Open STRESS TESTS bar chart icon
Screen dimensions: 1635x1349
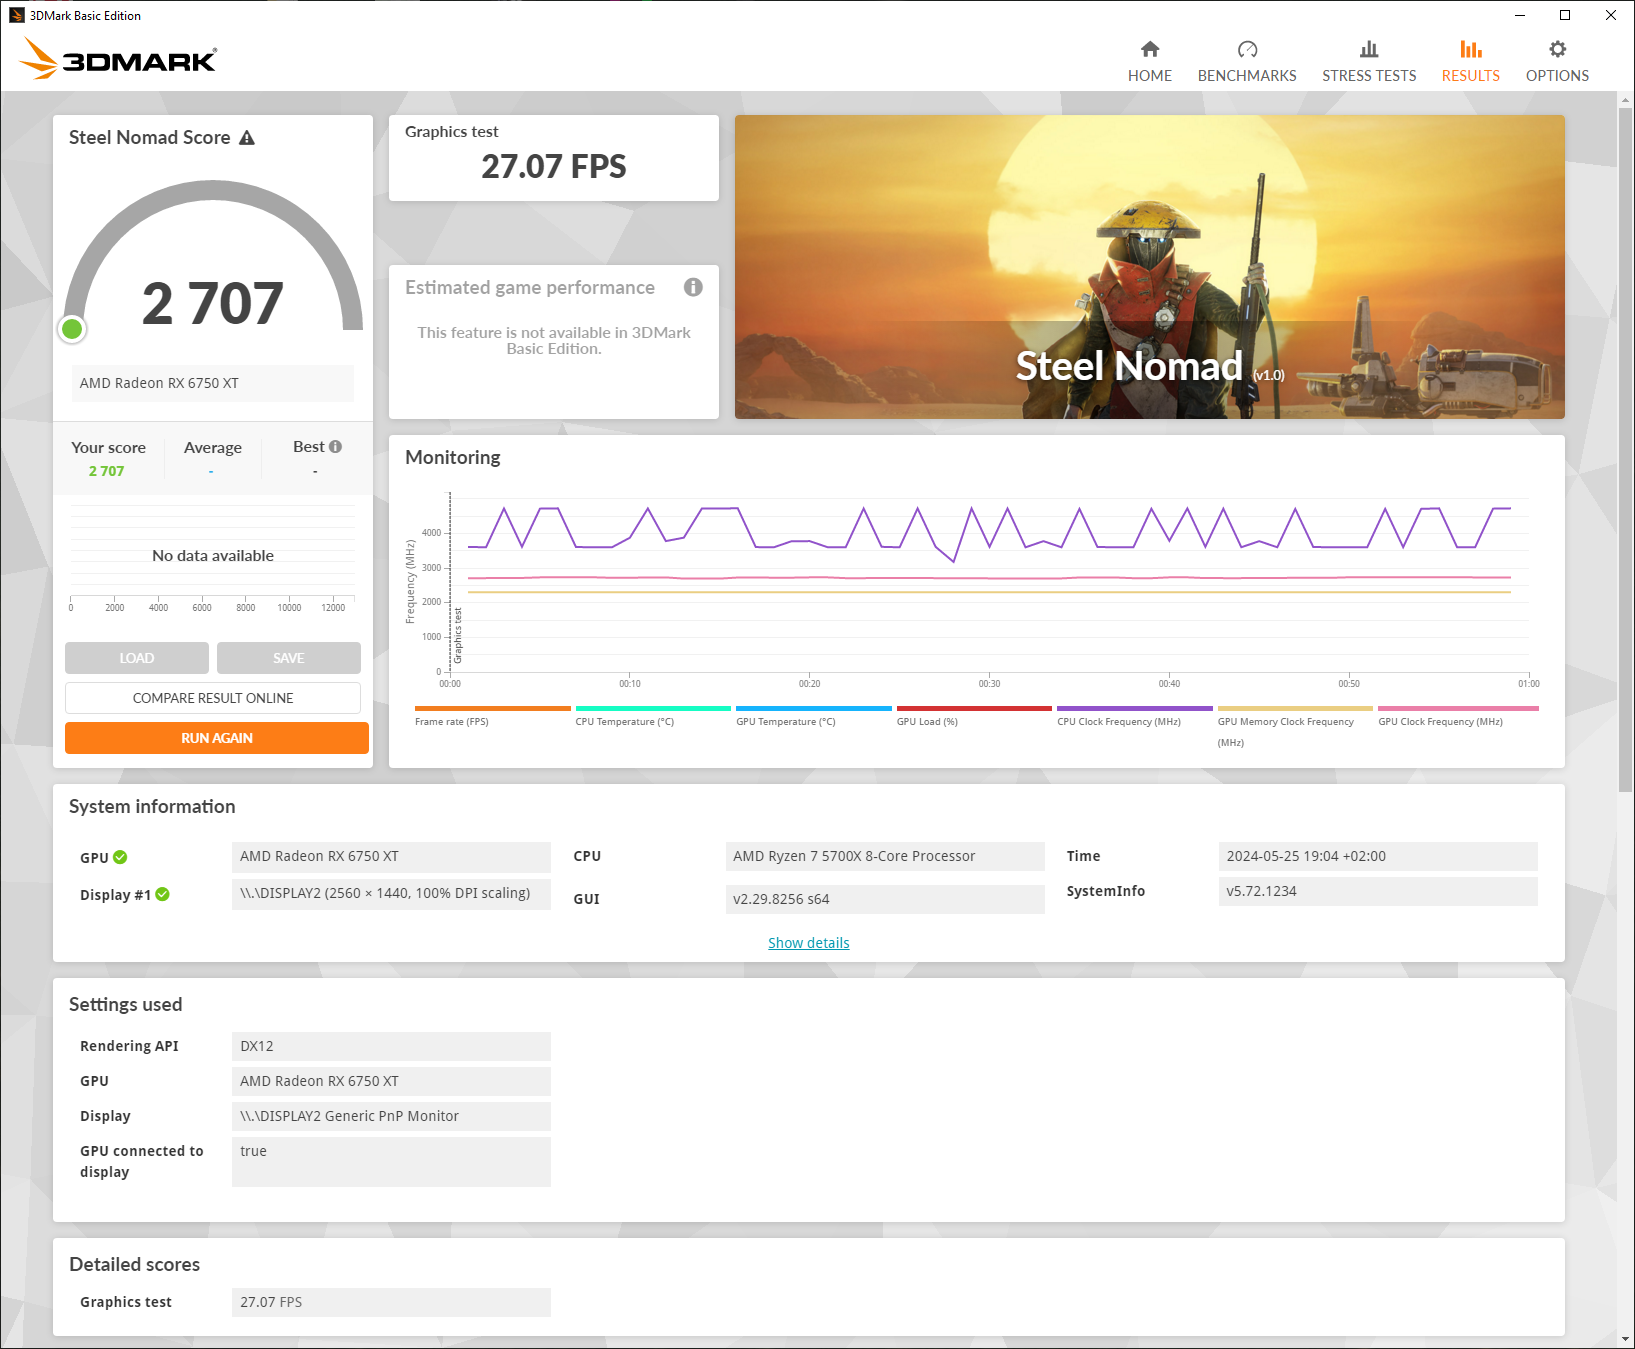coord(1369,49)
